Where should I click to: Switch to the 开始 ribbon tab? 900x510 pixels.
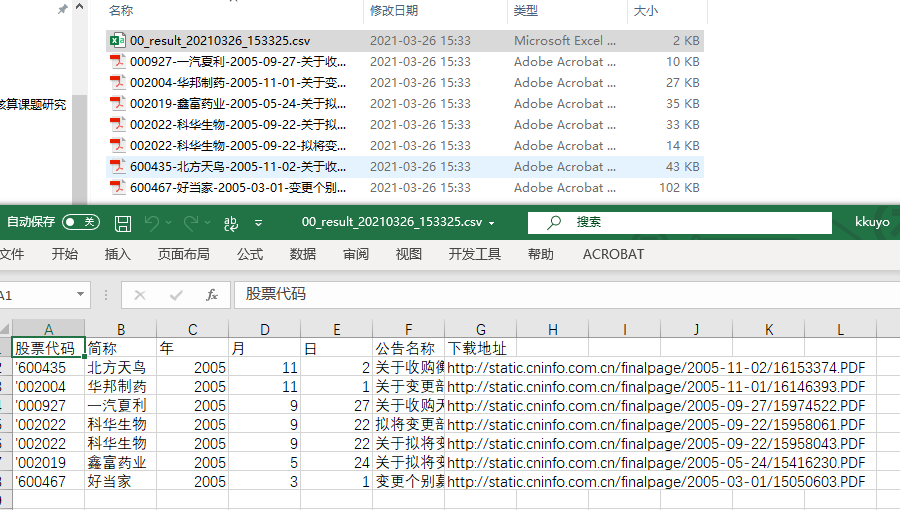[x=65, y=254]
